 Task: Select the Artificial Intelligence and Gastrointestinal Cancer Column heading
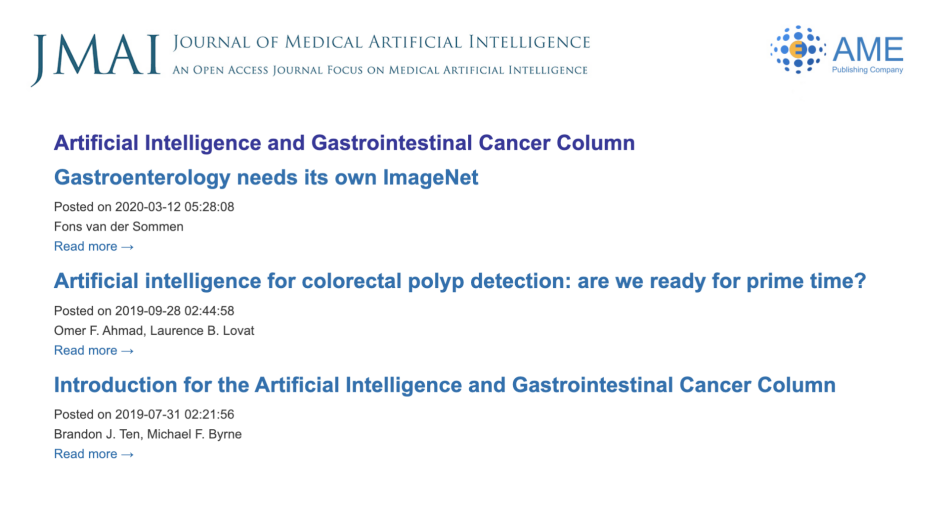point(344,143)
